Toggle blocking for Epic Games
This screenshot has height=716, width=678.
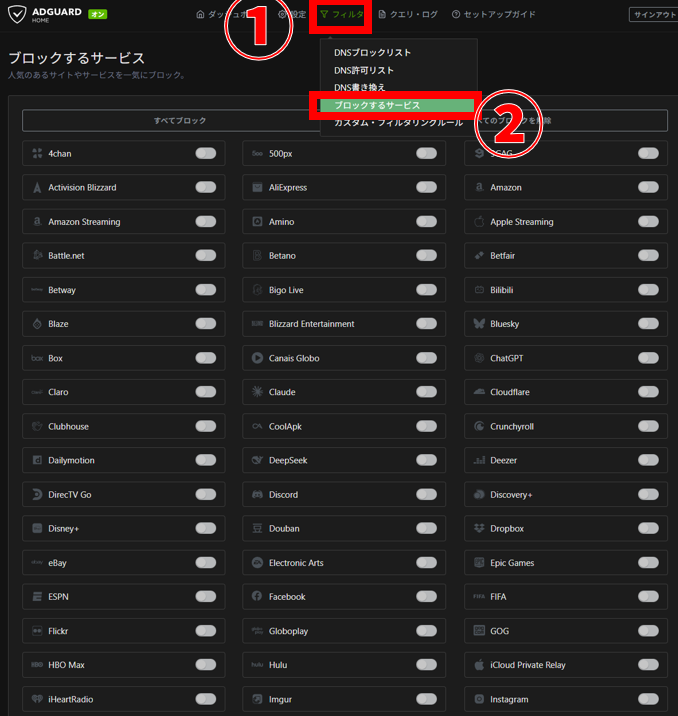(x=648, y=563)
